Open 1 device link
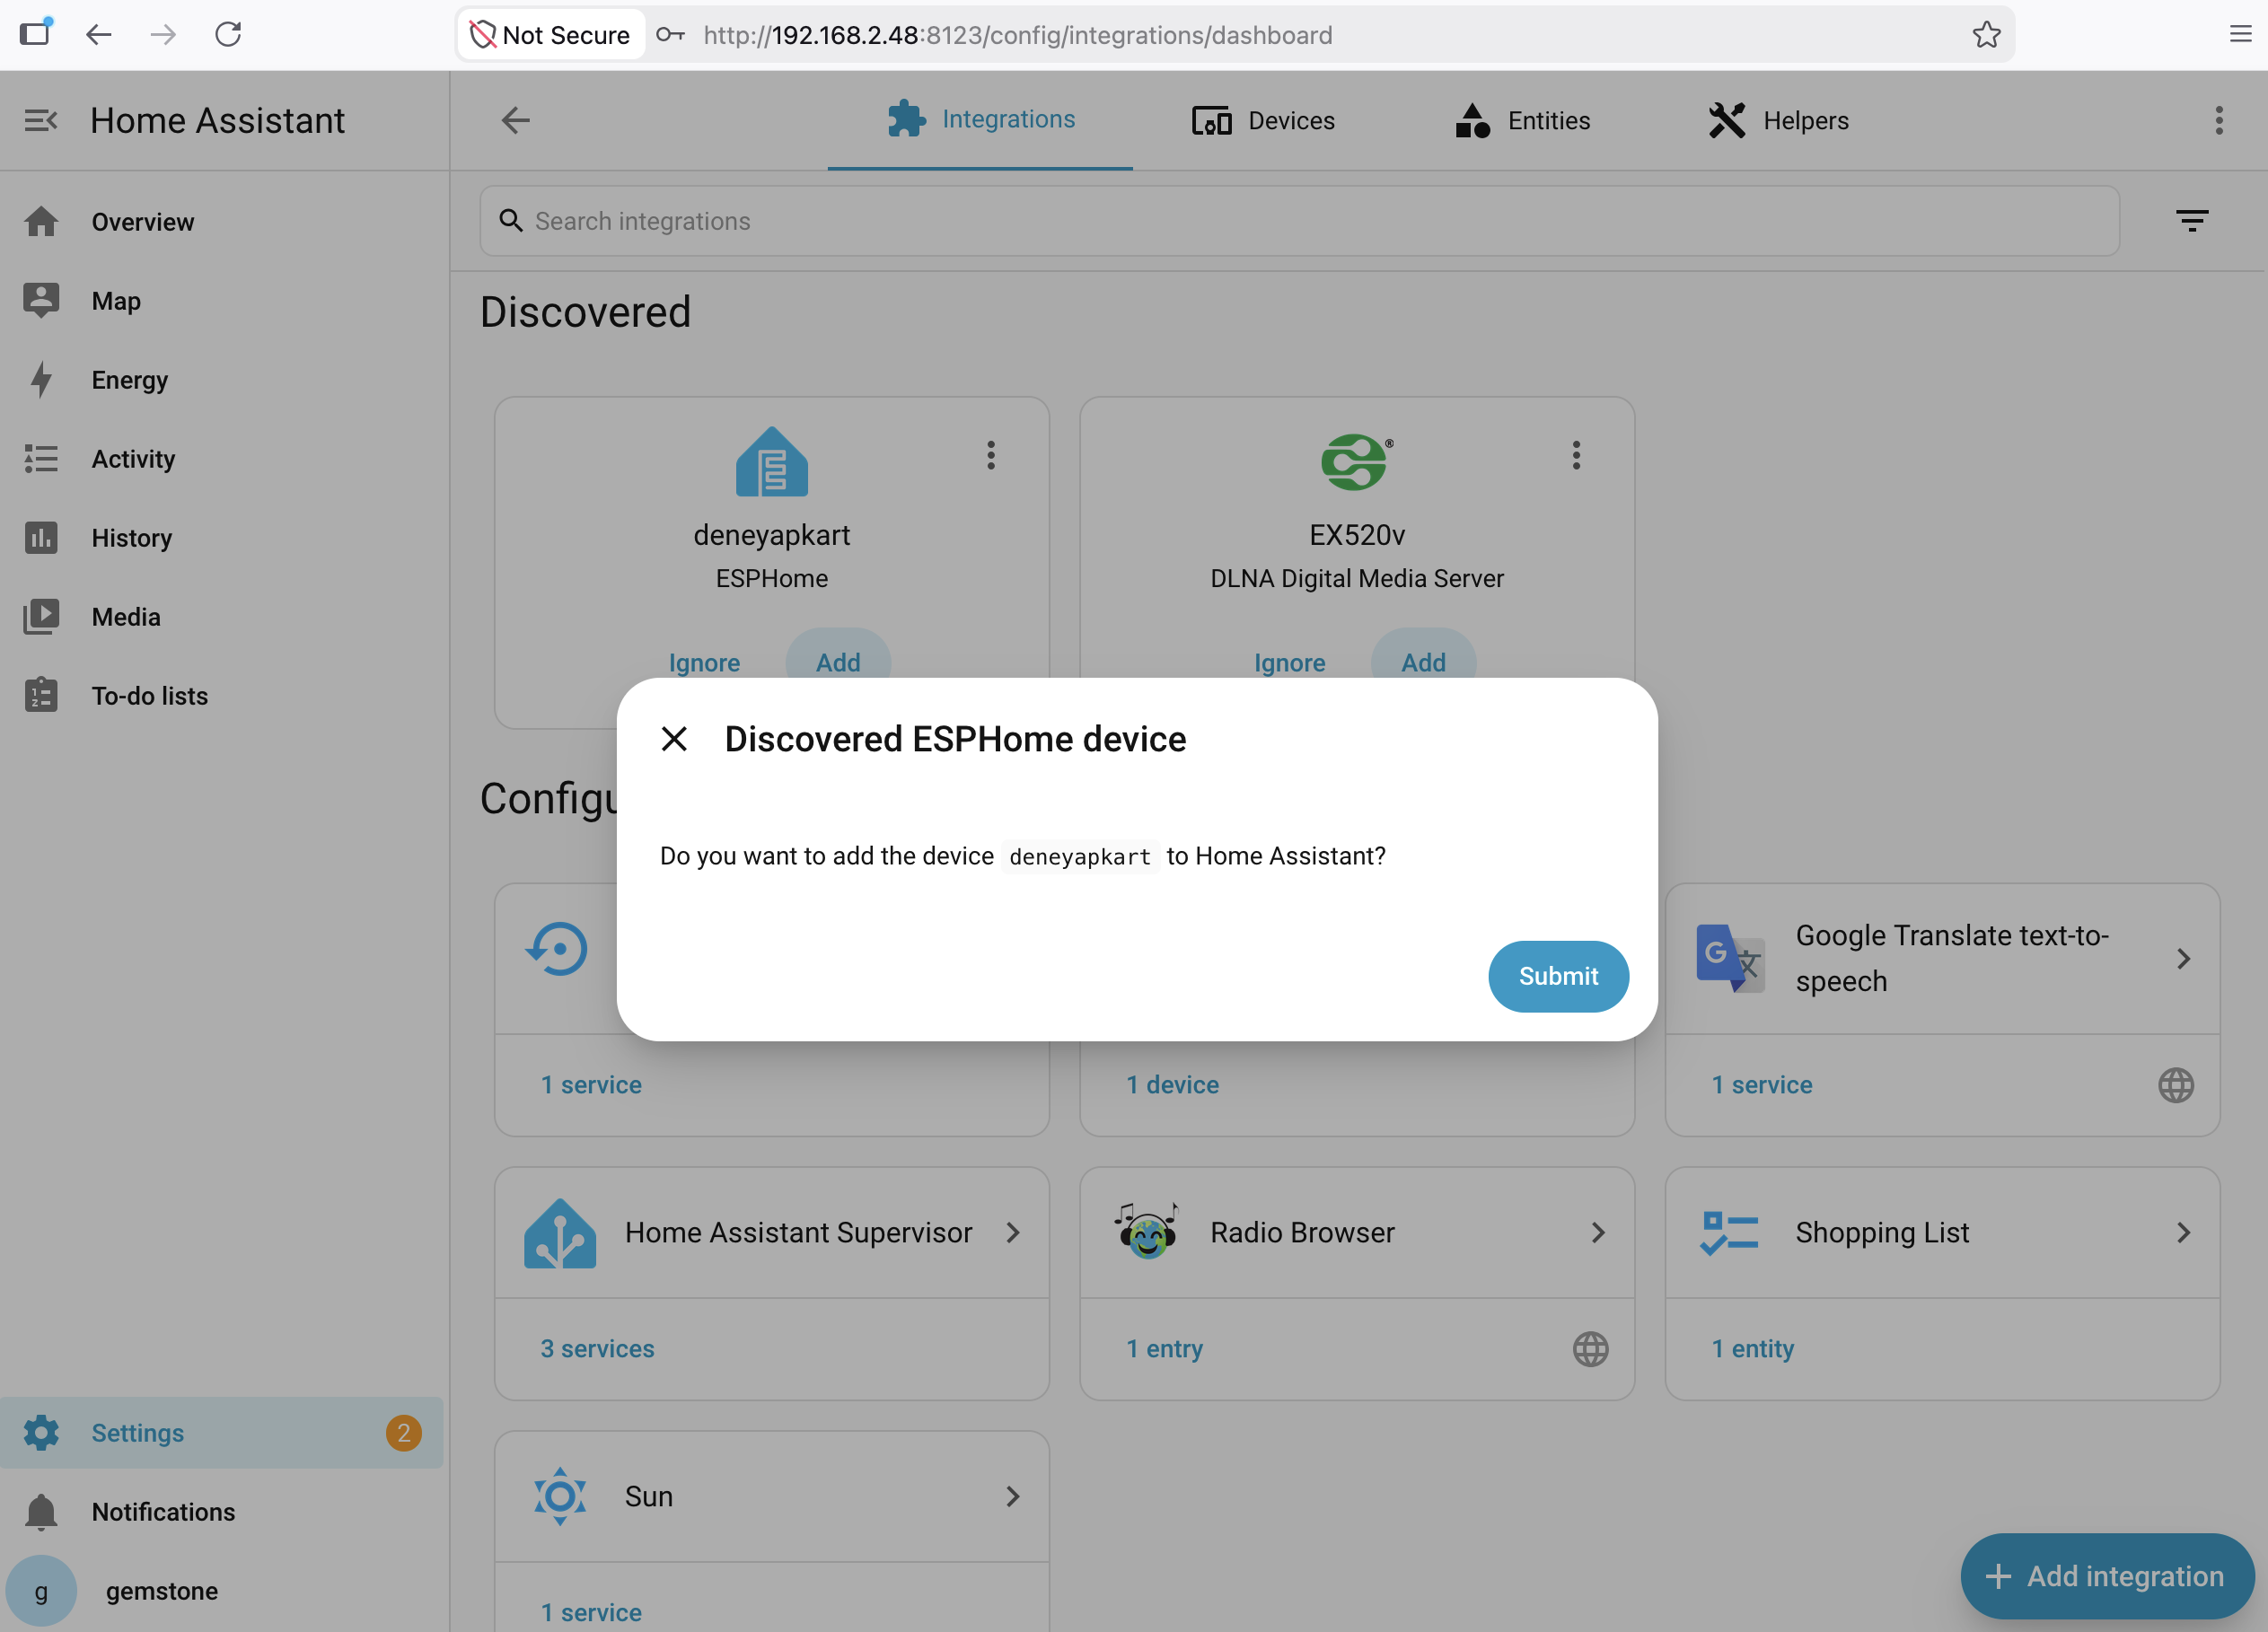This screenshot has height=1632, width=2268. point(1172,1085)
